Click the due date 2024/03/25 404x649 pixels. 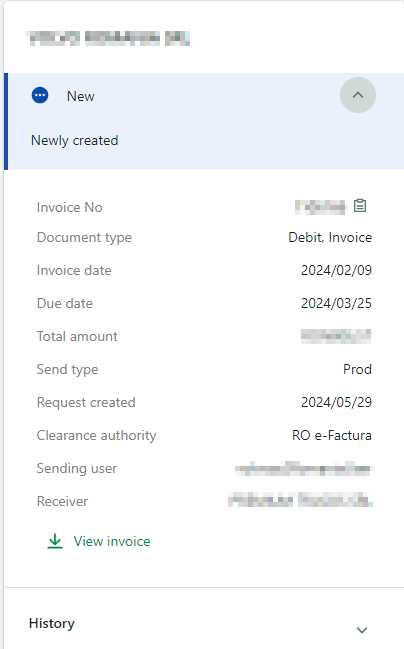click(x=336, y=303)
